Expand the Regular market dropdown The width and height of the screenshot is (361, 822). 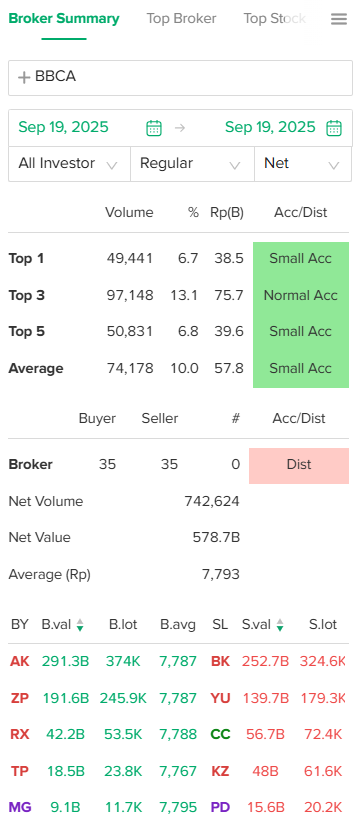[x=192, y=164]
